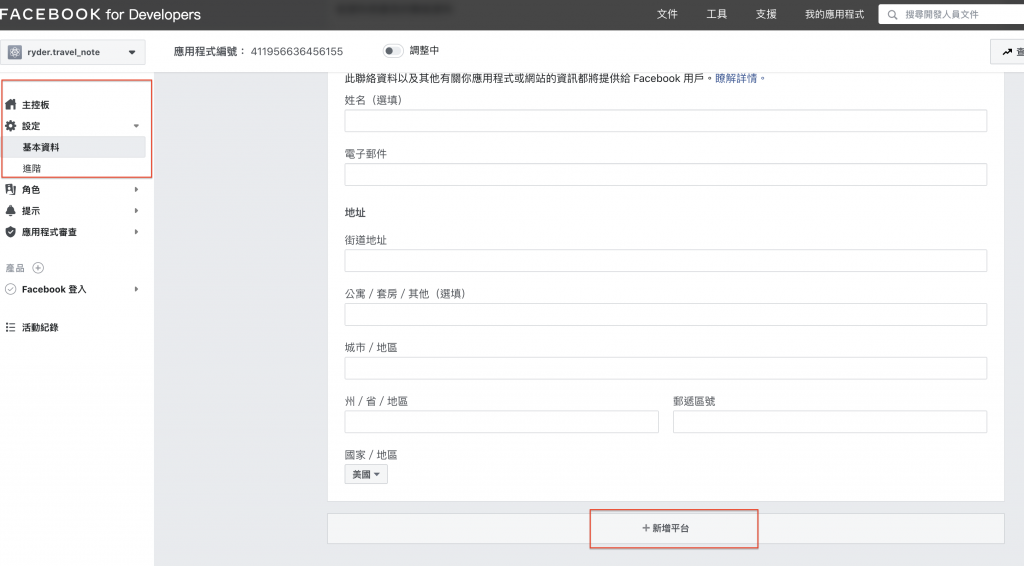Click the plus icon beside 產品
The height and width of the screenshot is (566, 1024).
coord(38,268)
